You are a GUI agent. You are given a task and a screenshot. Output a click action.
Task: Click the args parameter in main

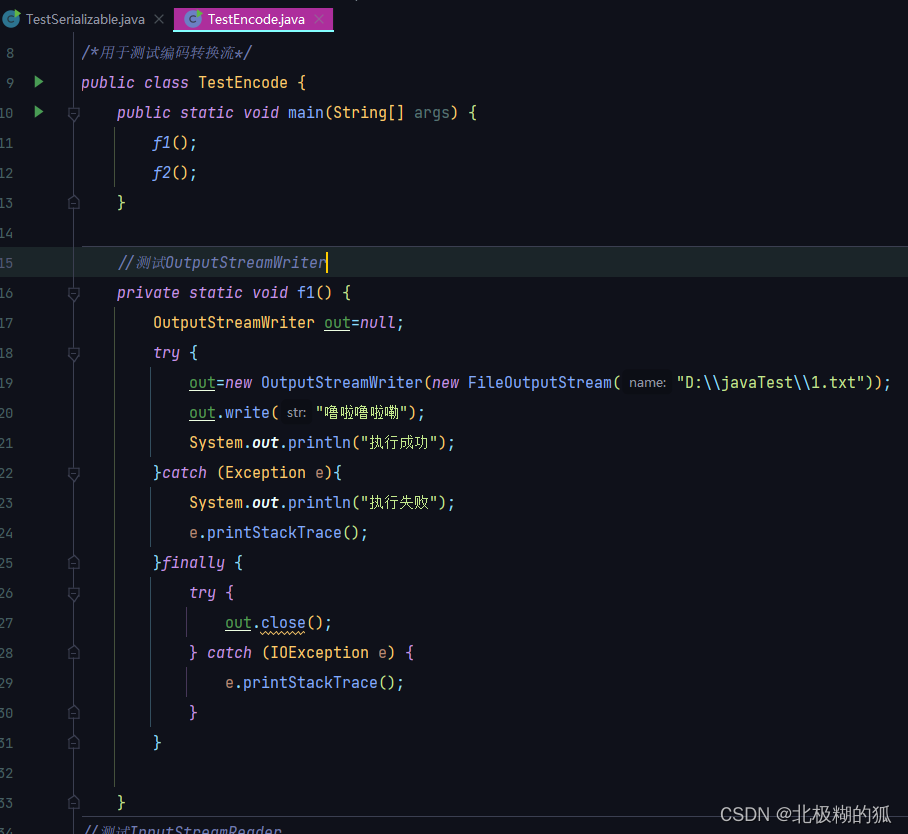pyautogui.click(x=431, y=112)
